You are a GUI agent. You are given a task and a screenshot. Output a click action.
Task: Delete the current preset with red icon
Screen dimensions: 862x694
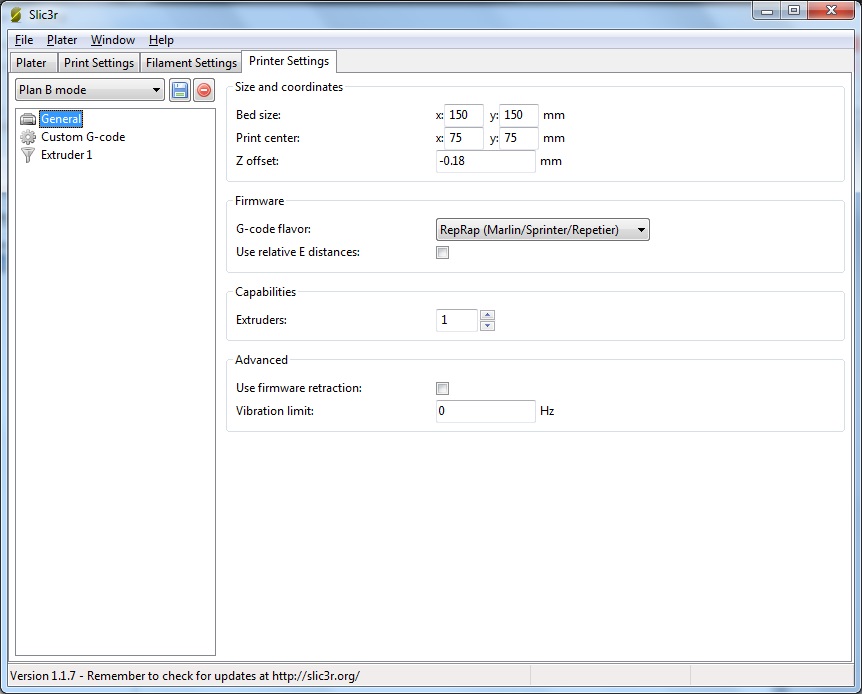coord(204,90)
